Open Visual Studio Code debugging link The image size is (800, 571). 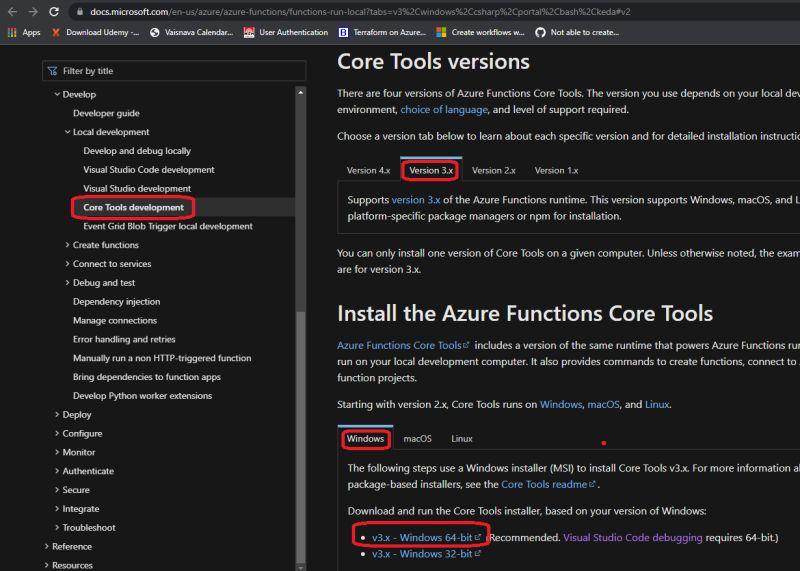coord(633,537)
